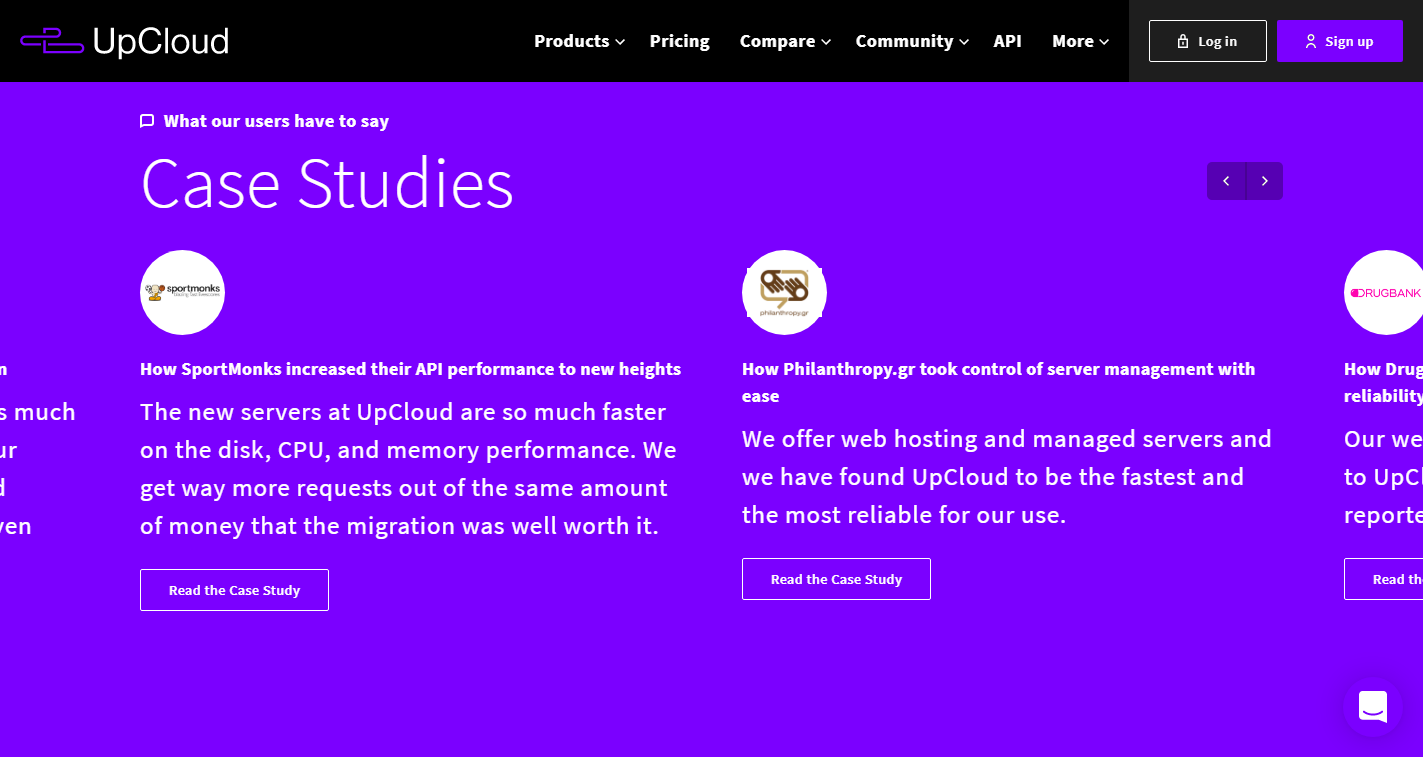
Task: Open the Pricing page
Action: (x=679, y=41)
